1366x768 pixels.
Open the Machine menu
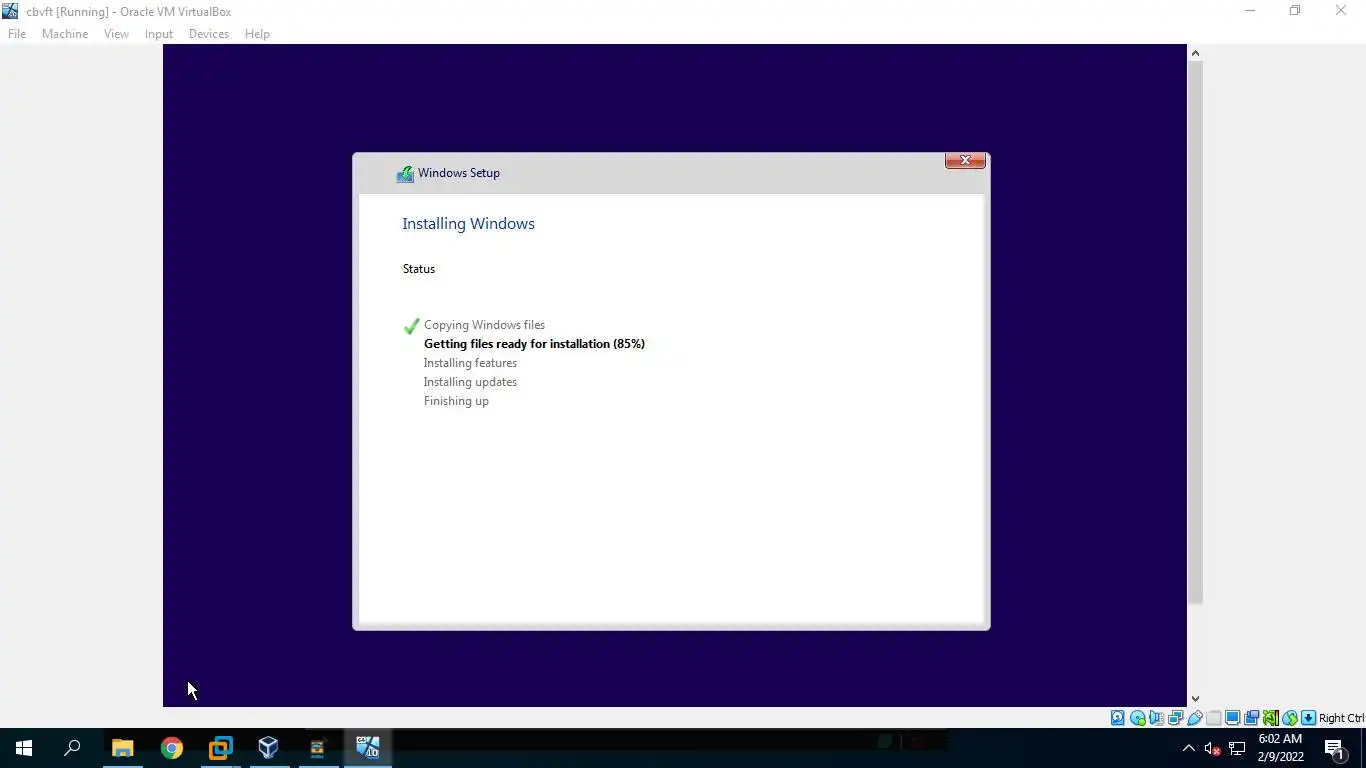coord(65,34)
